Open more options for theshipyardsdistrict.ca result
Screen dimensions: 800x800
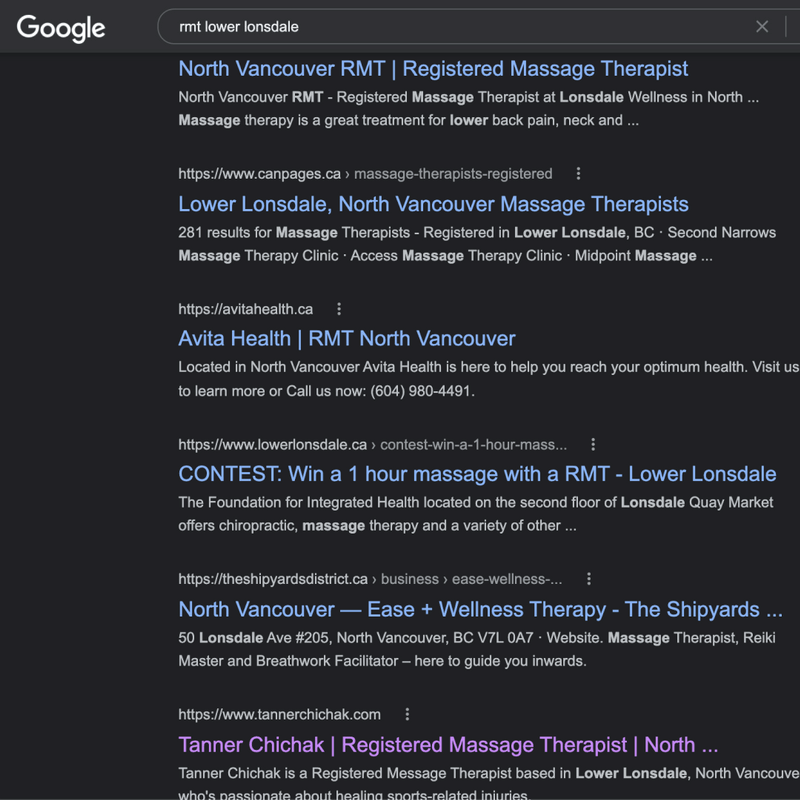pyautogui.click(x=589, y=579)
